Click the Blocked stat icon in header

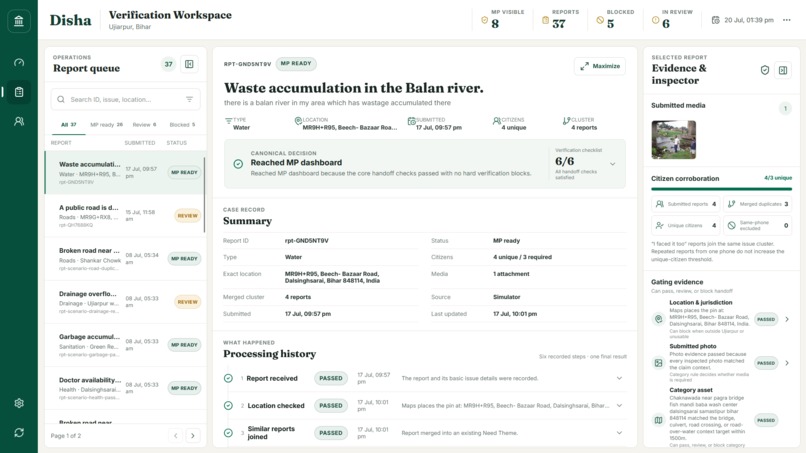point(600,20)
